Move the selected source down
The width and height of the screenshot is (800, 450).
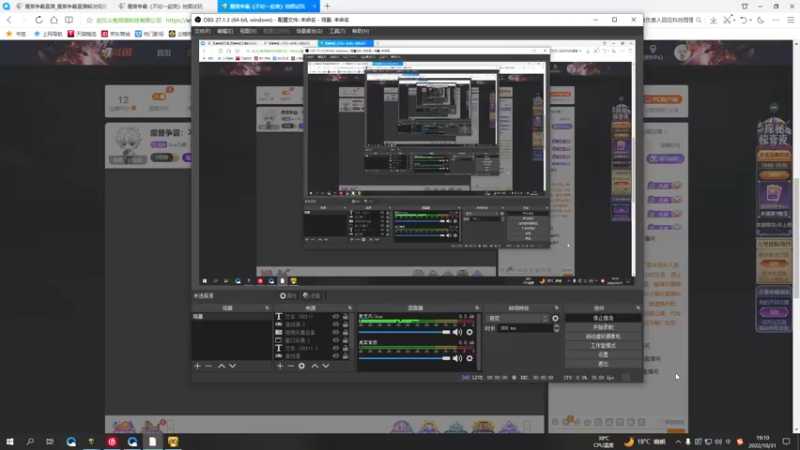(x=326, y=366)
